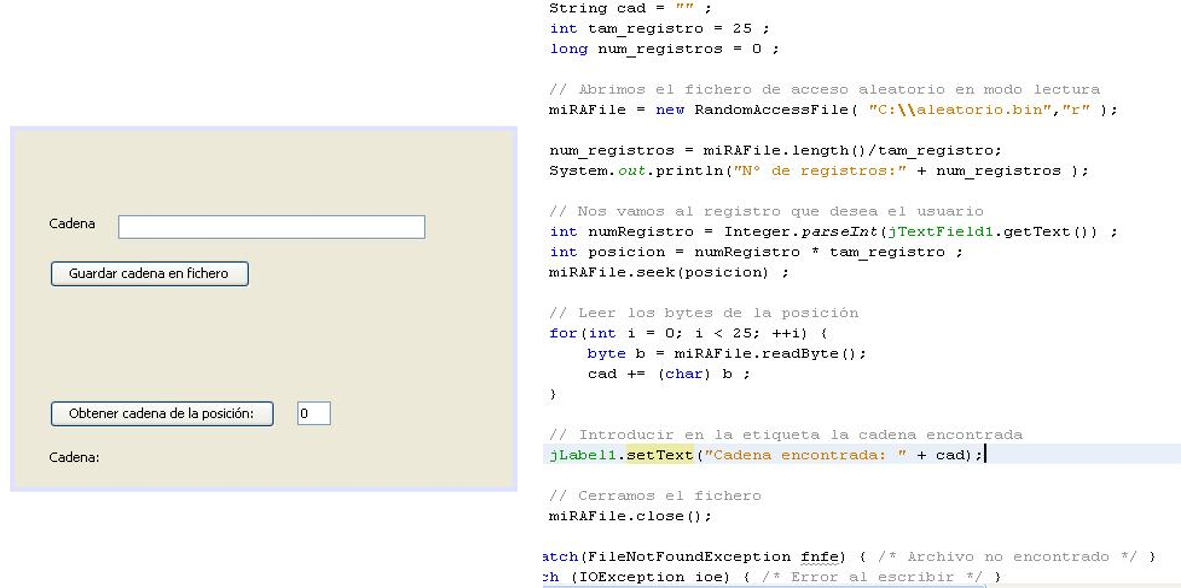Click the comment 'Abrimos el fichero de acceso aleatorio'

(825, 89)
